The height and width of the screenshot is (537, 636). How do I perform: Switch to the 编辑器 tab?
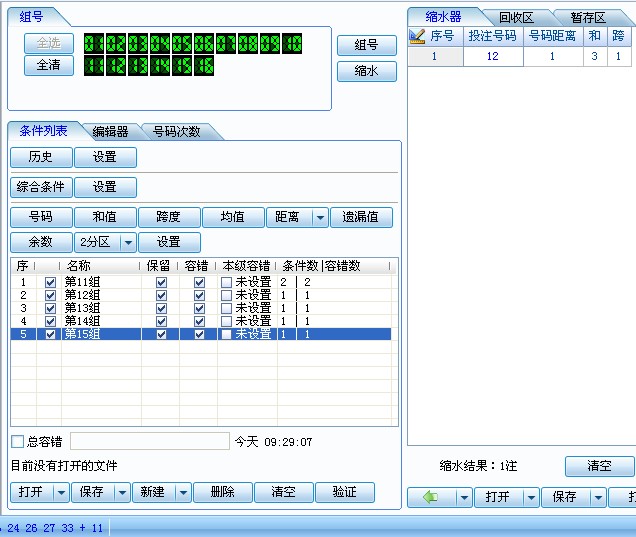click(x=110, y=131)
